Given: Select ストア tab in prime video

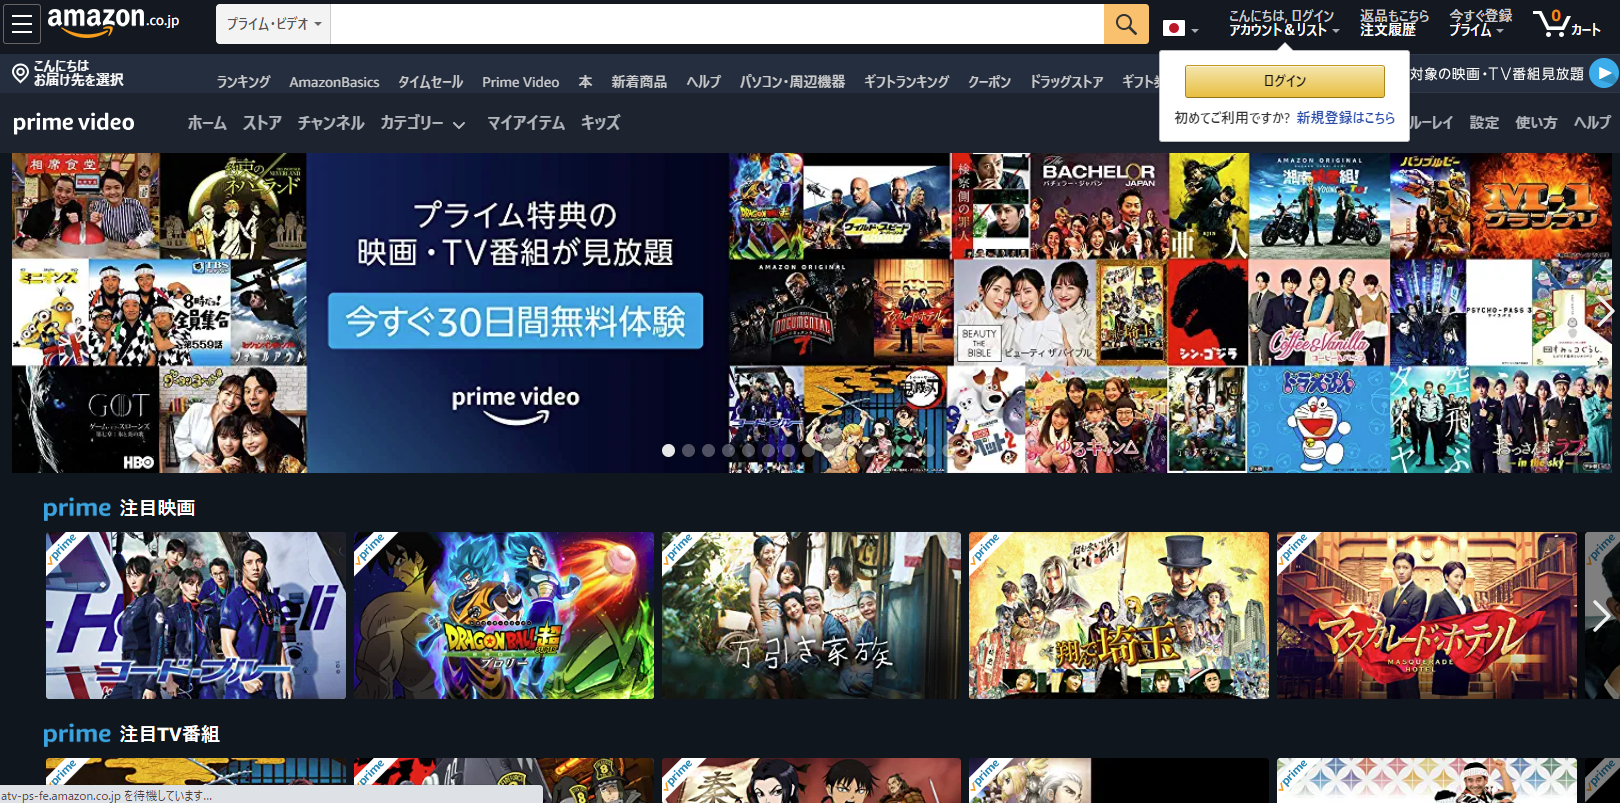Looking at the screenshot, I should (262, 123).
